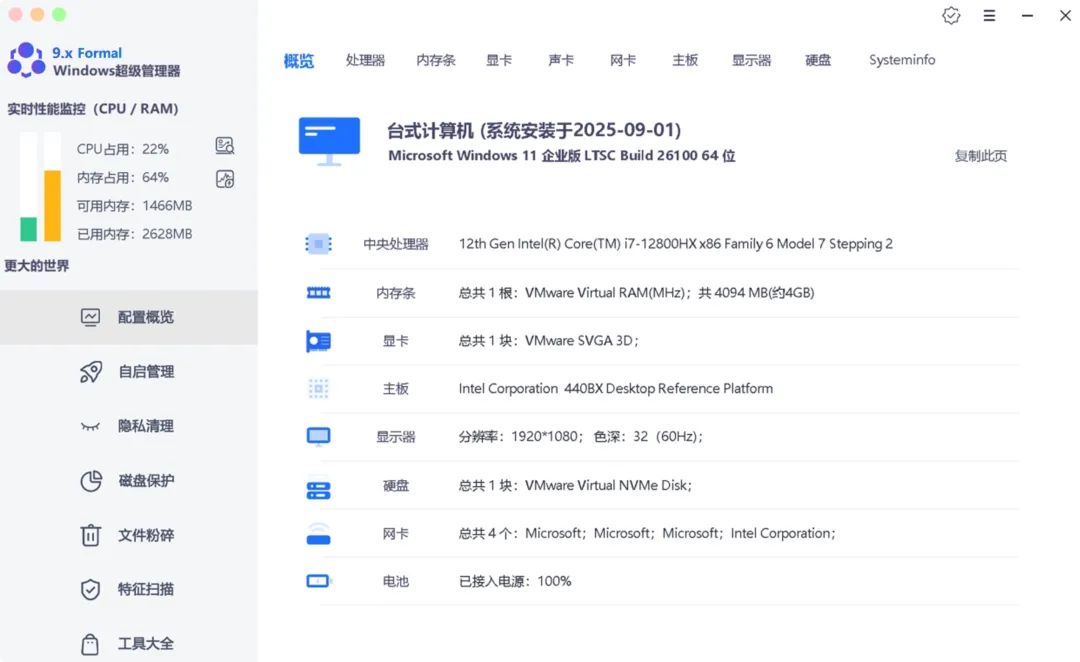This screenshot has width=1080, height=662.
Task: Click the green traffic light button
Action: point(59,14)
